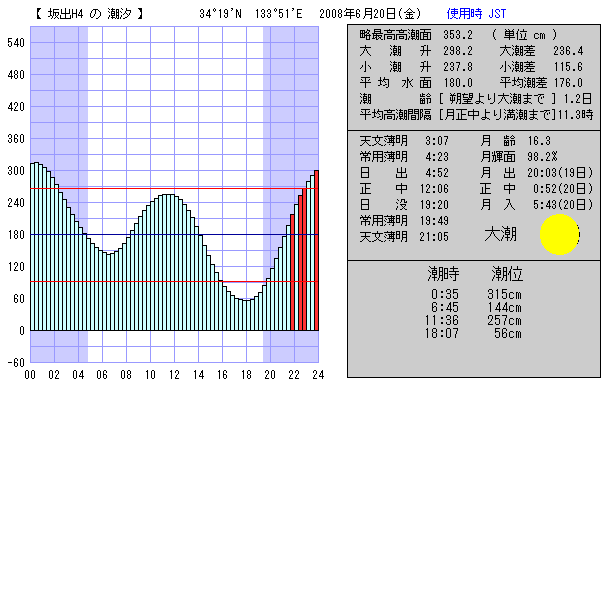Click the 平均高潮間隔 value 11.38時
The width and height of the screenshot is (610, 600).
(575, 115)
